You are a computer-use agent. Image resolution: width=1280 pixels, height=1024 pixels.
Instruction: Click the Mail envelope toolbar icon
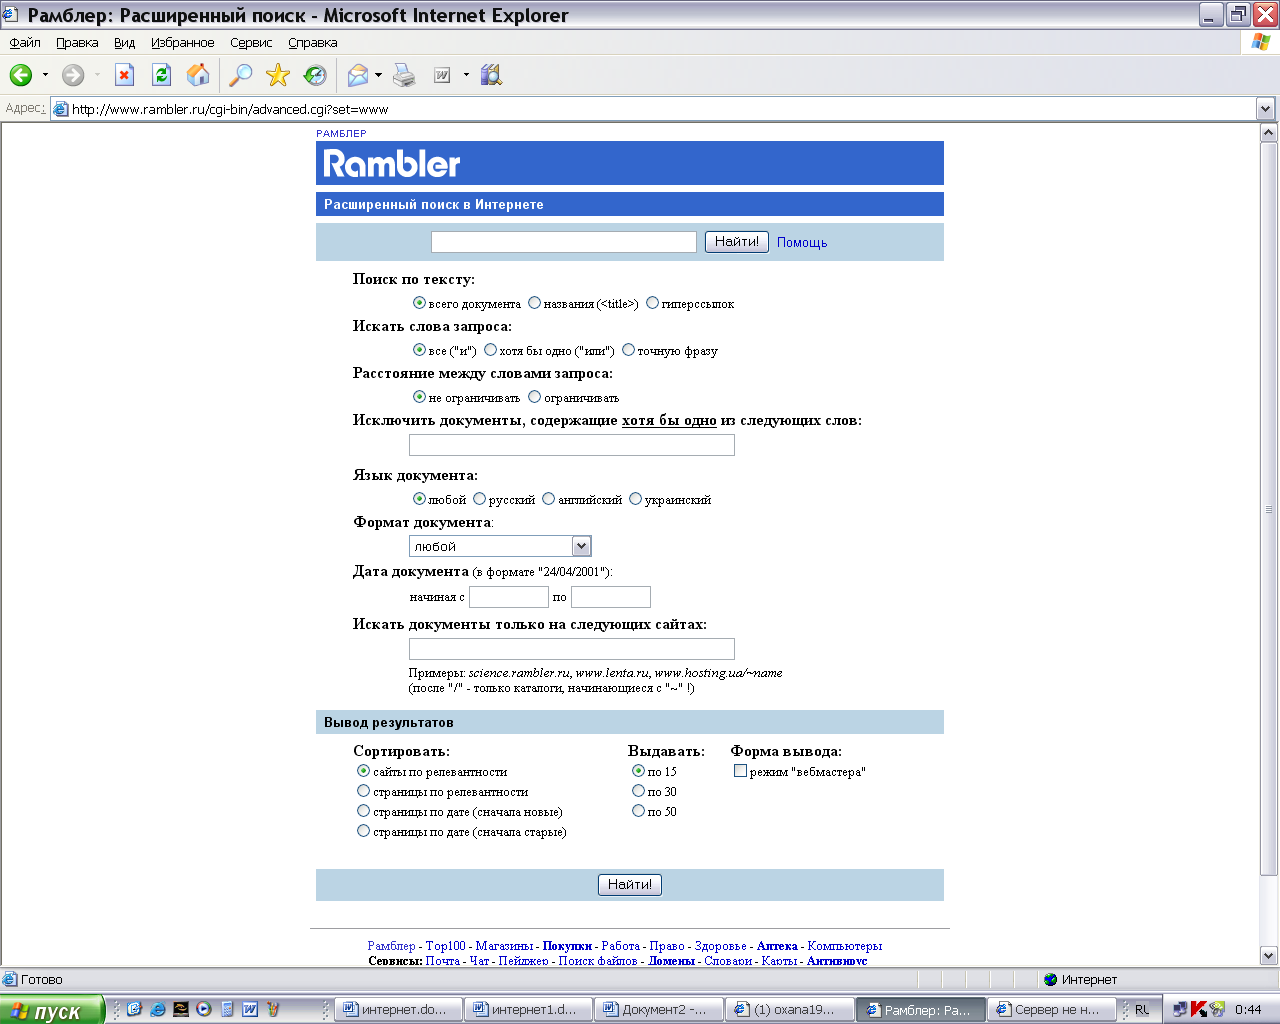358,75
